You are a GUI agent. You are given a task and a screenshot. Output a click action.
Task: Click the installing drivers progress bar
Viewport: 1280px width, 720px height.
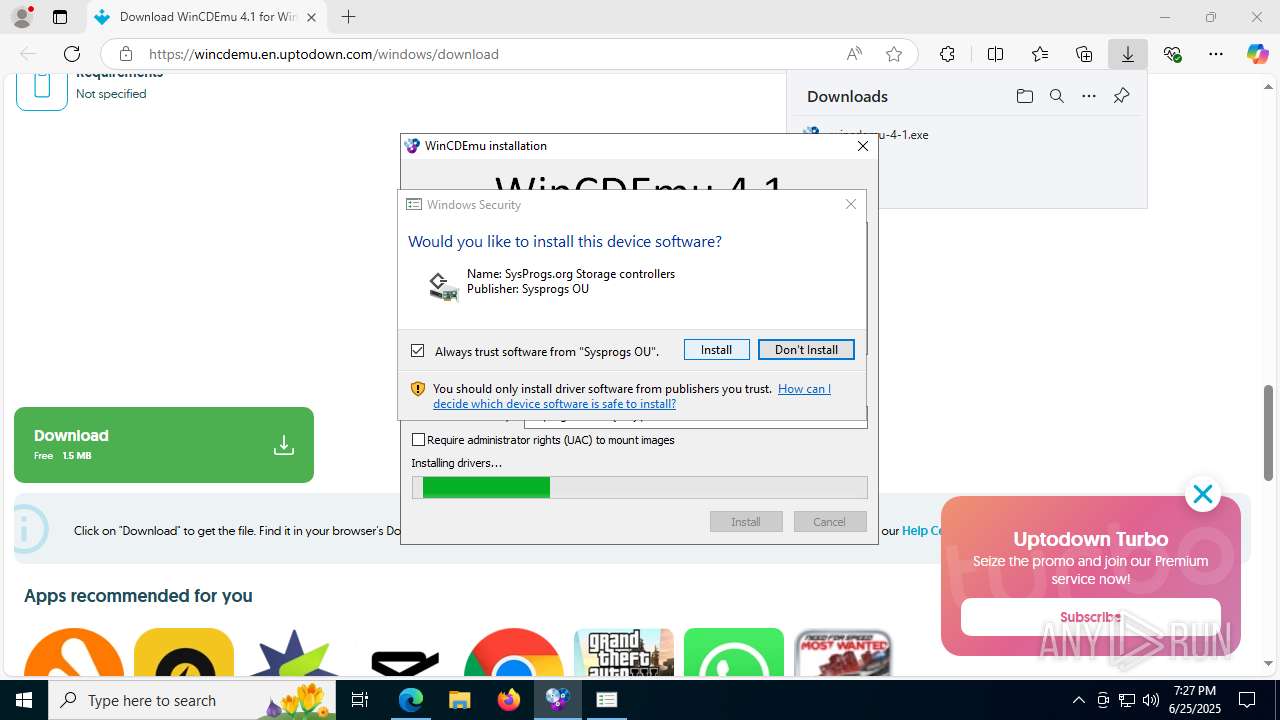[640, 487]
